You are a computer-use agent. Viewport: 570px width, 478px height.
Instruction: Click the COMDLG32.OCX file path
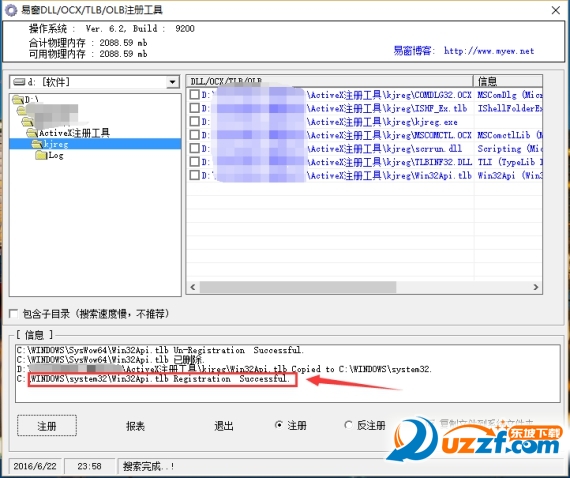337,95
